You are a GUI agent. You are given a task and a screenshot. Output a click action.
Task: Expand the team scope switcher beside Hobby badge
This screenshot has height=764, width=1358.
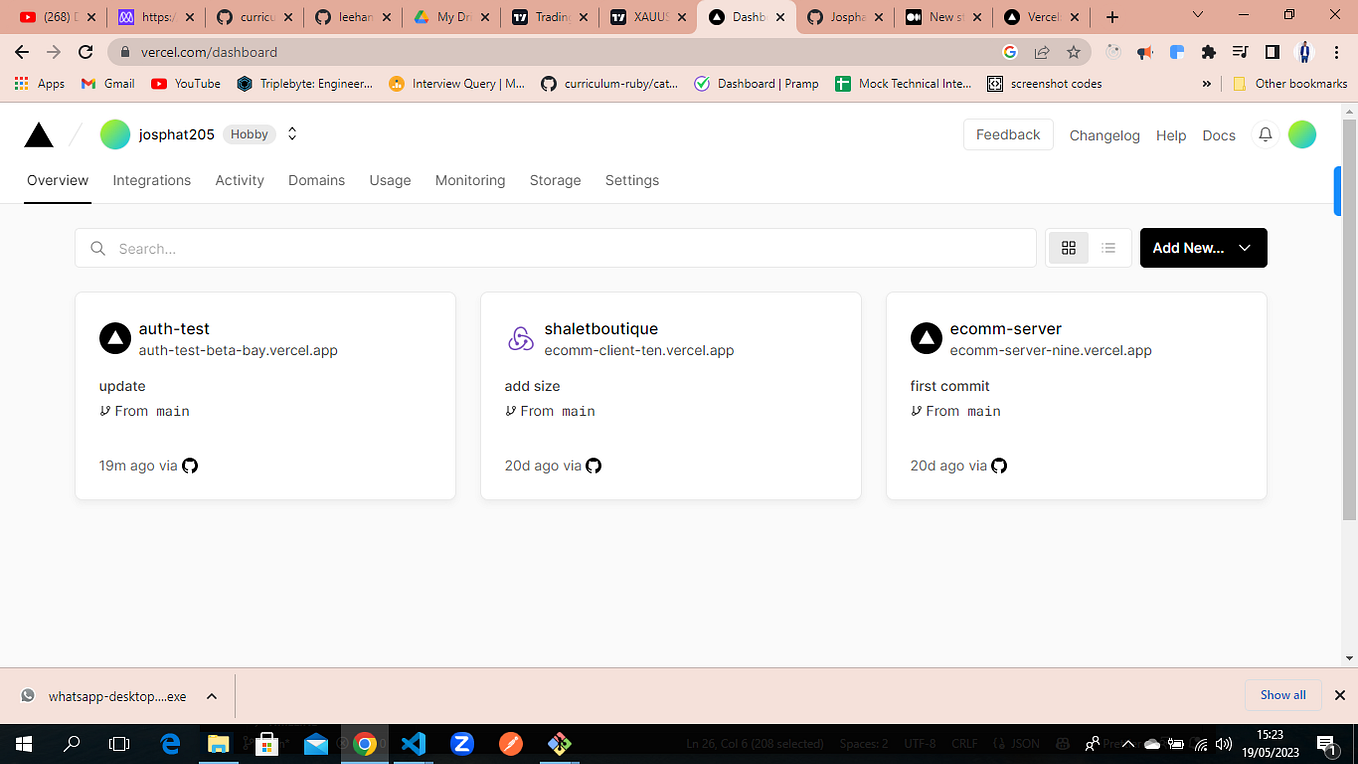291,133
